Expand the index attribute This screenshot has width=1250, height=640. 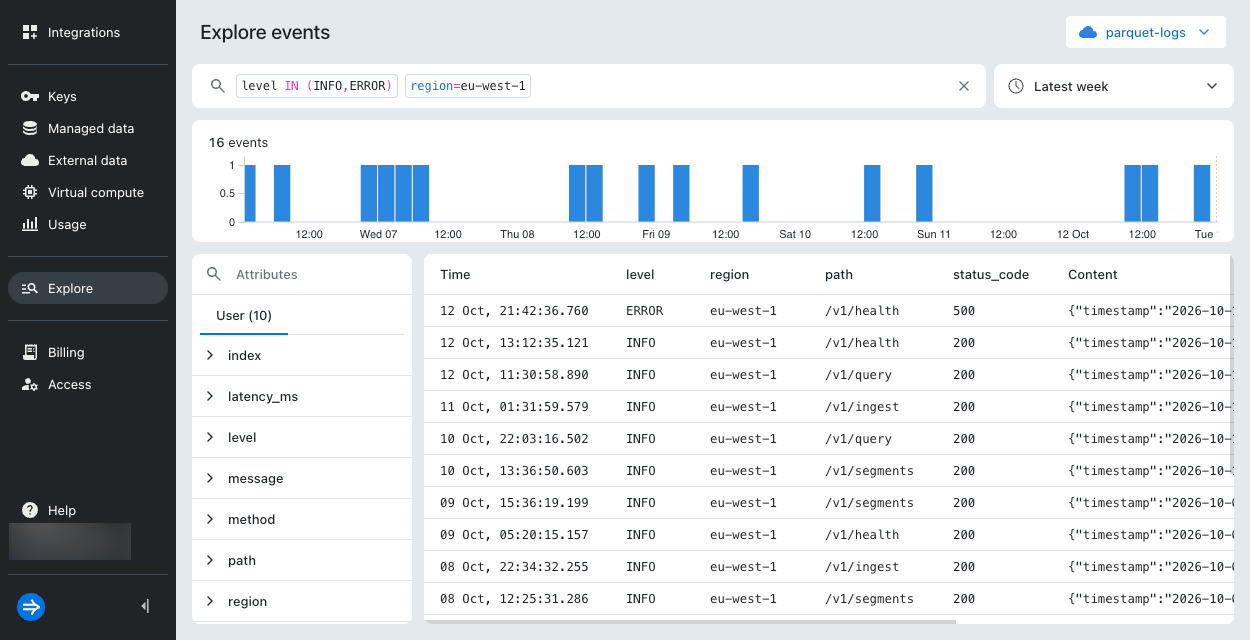210,355
